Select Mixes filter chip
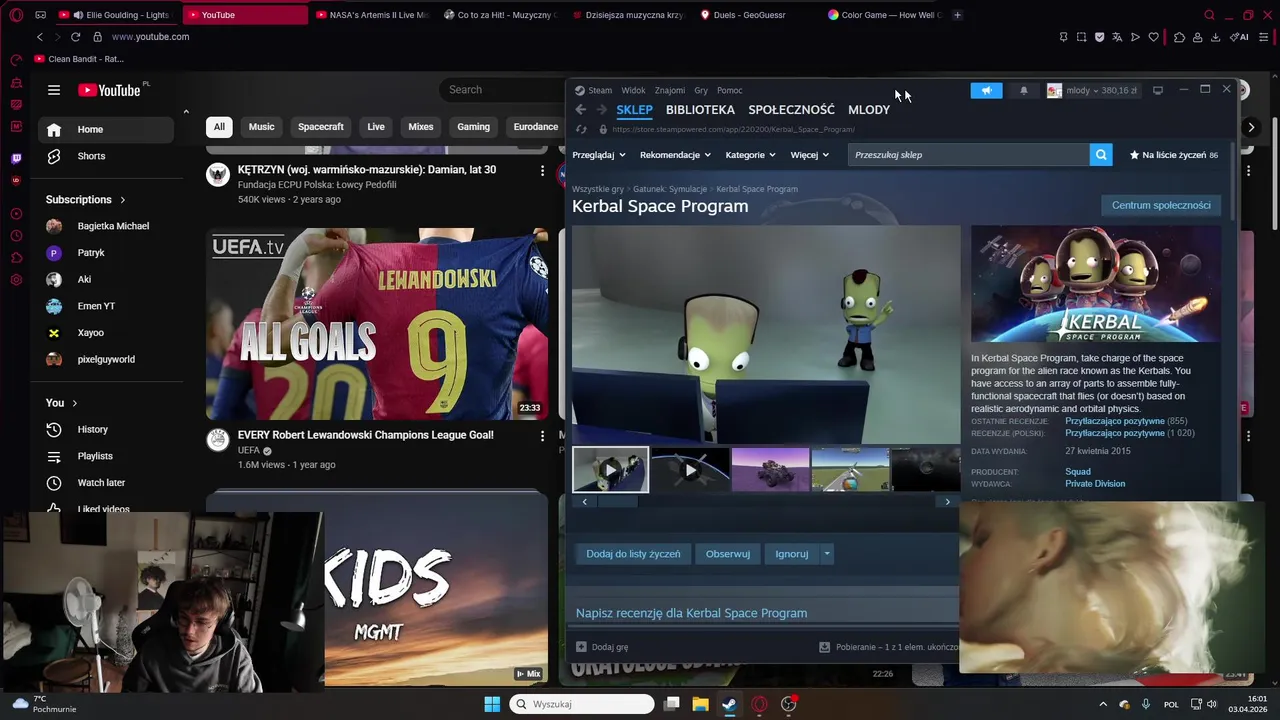 click(x=421, y=127)
